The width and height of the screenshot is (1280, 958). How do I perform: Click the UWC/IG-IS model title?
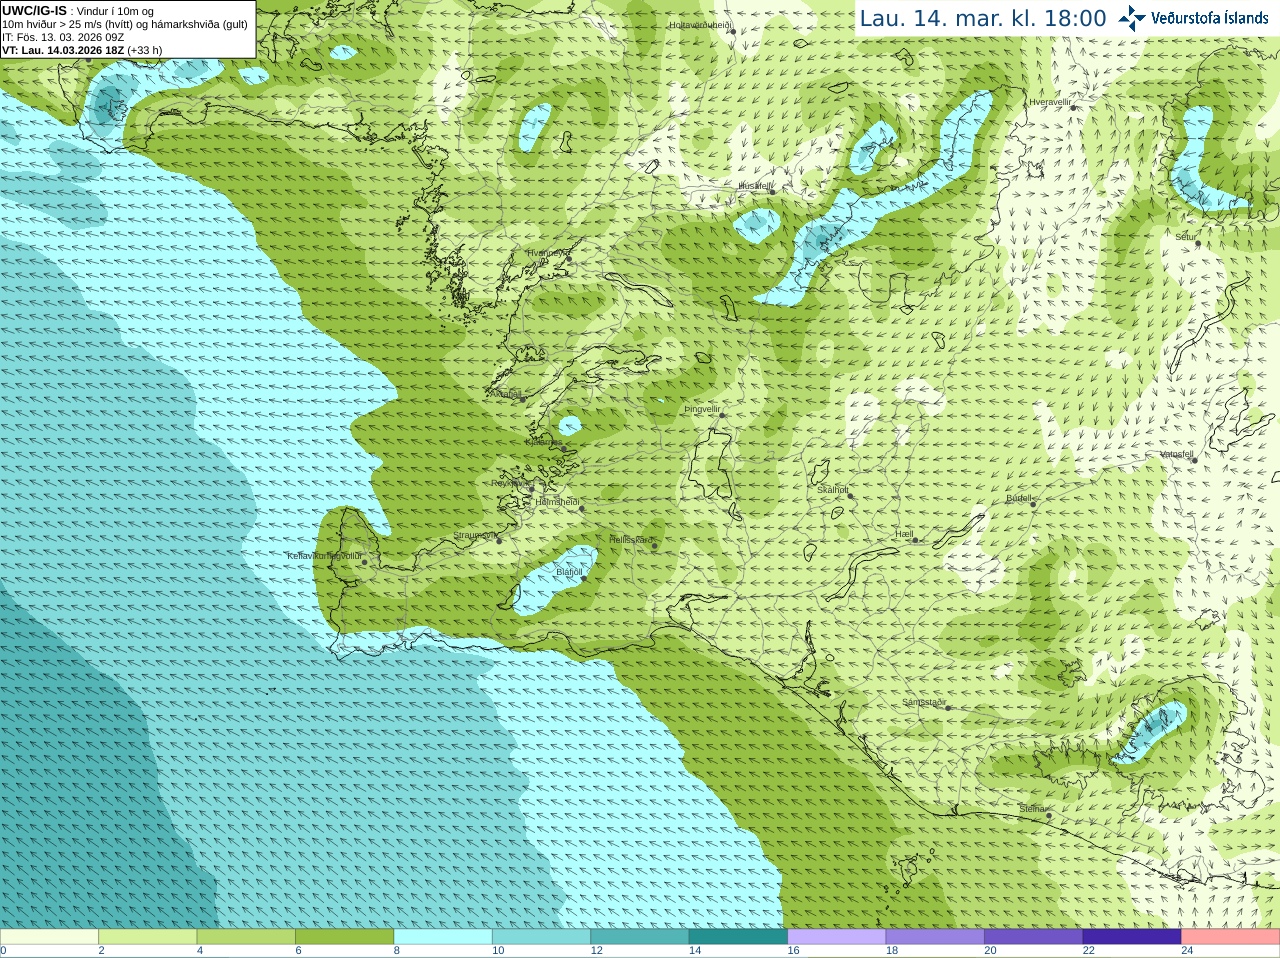(x=34, y=11)
